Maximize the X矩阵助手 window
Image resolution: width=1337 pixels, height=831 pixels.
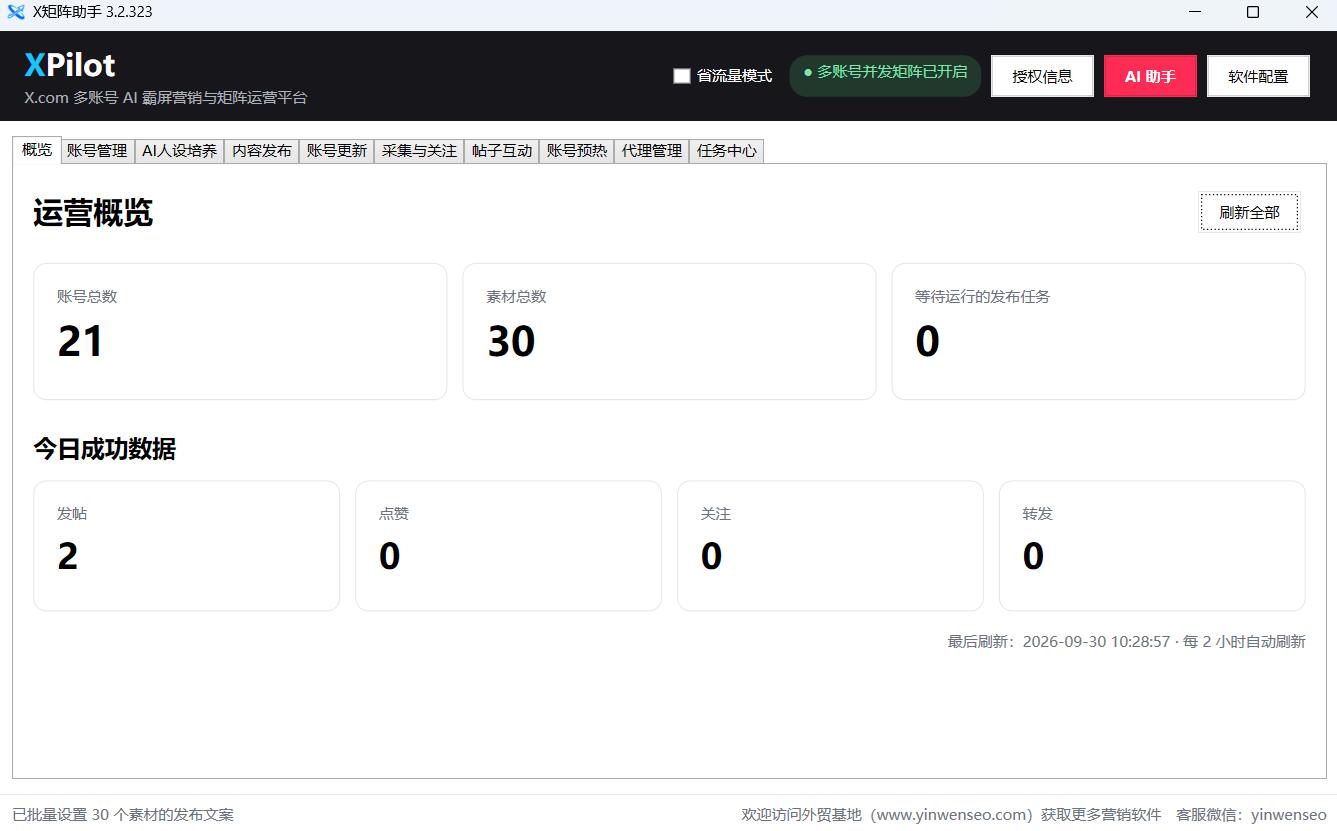click(x=1253, y=12)
